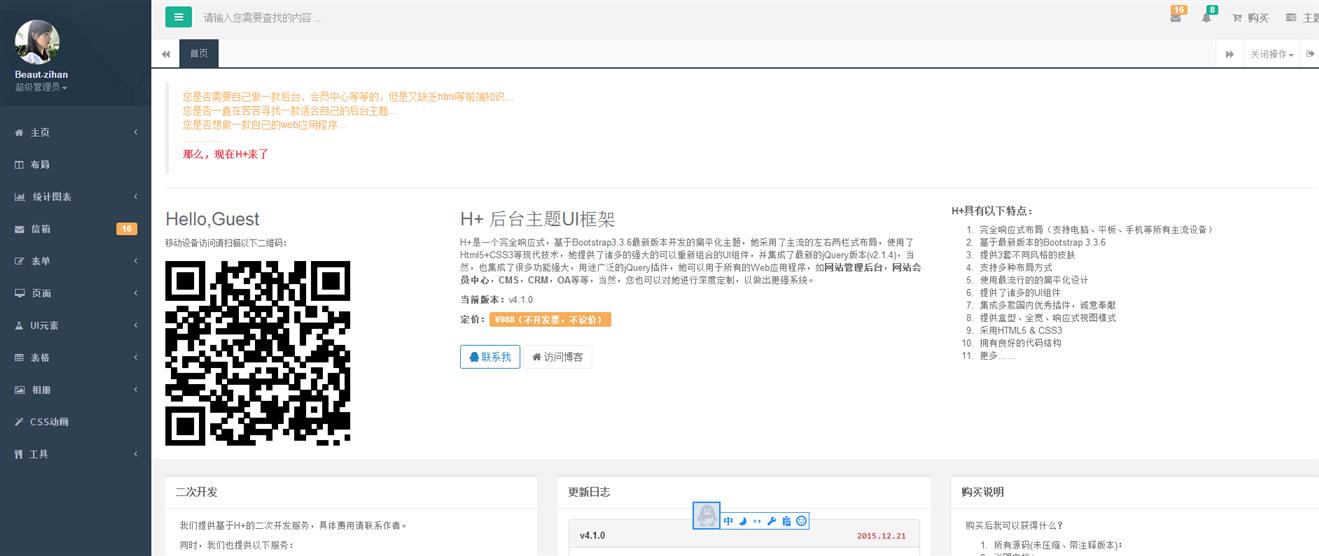
Task: Open the bell notifications with the 8 badge
Action: 1208,16
